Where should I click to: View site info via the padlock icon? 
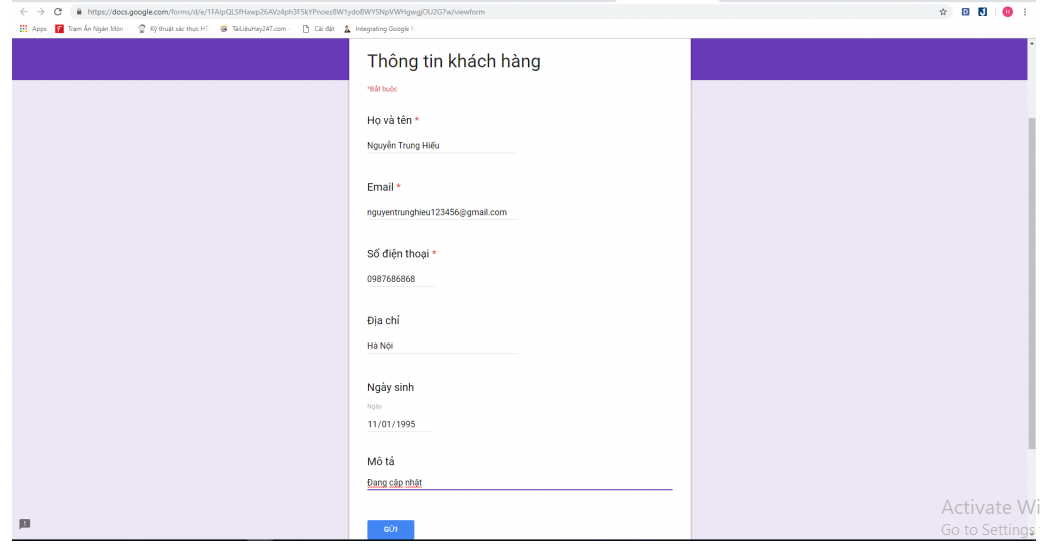[78, 12]
